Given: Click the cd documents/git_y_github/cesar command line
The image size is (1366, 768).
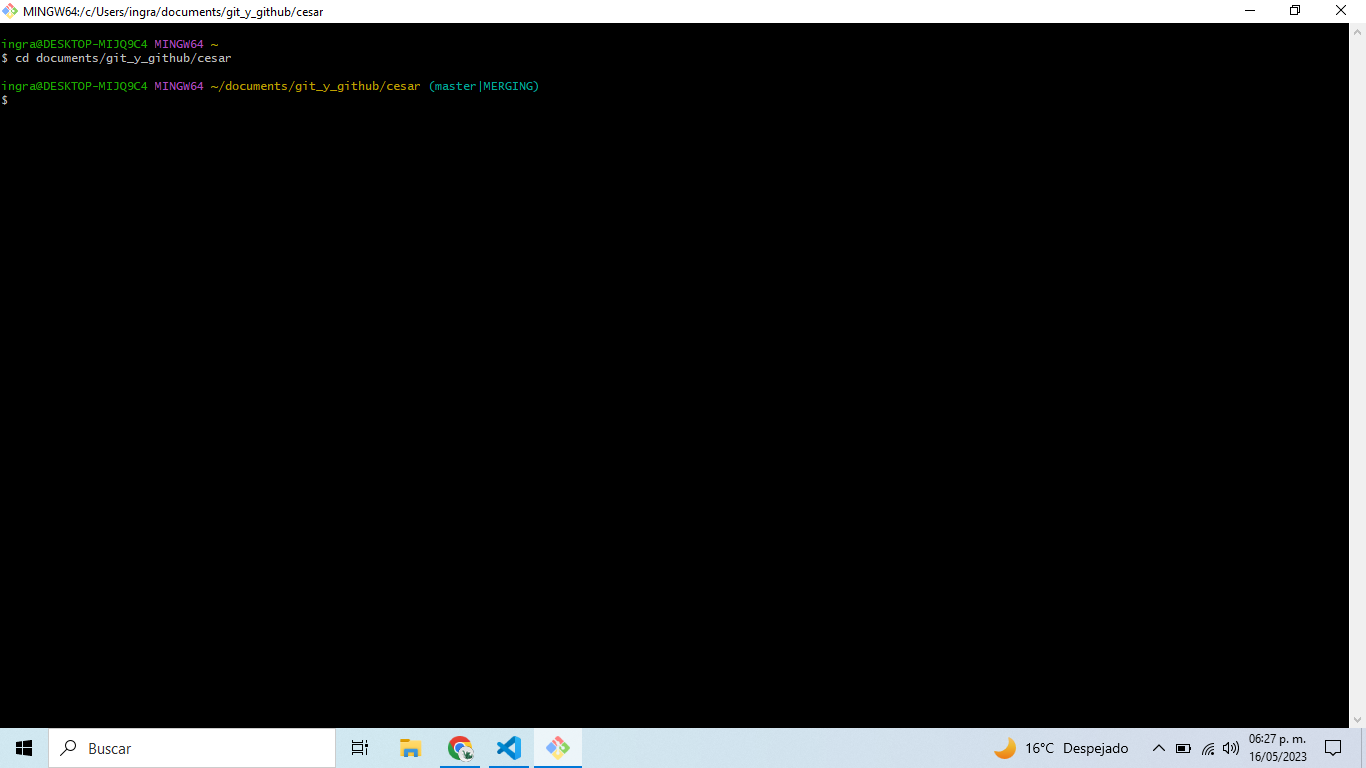Looking at the screenshot, I should (123, 58).
